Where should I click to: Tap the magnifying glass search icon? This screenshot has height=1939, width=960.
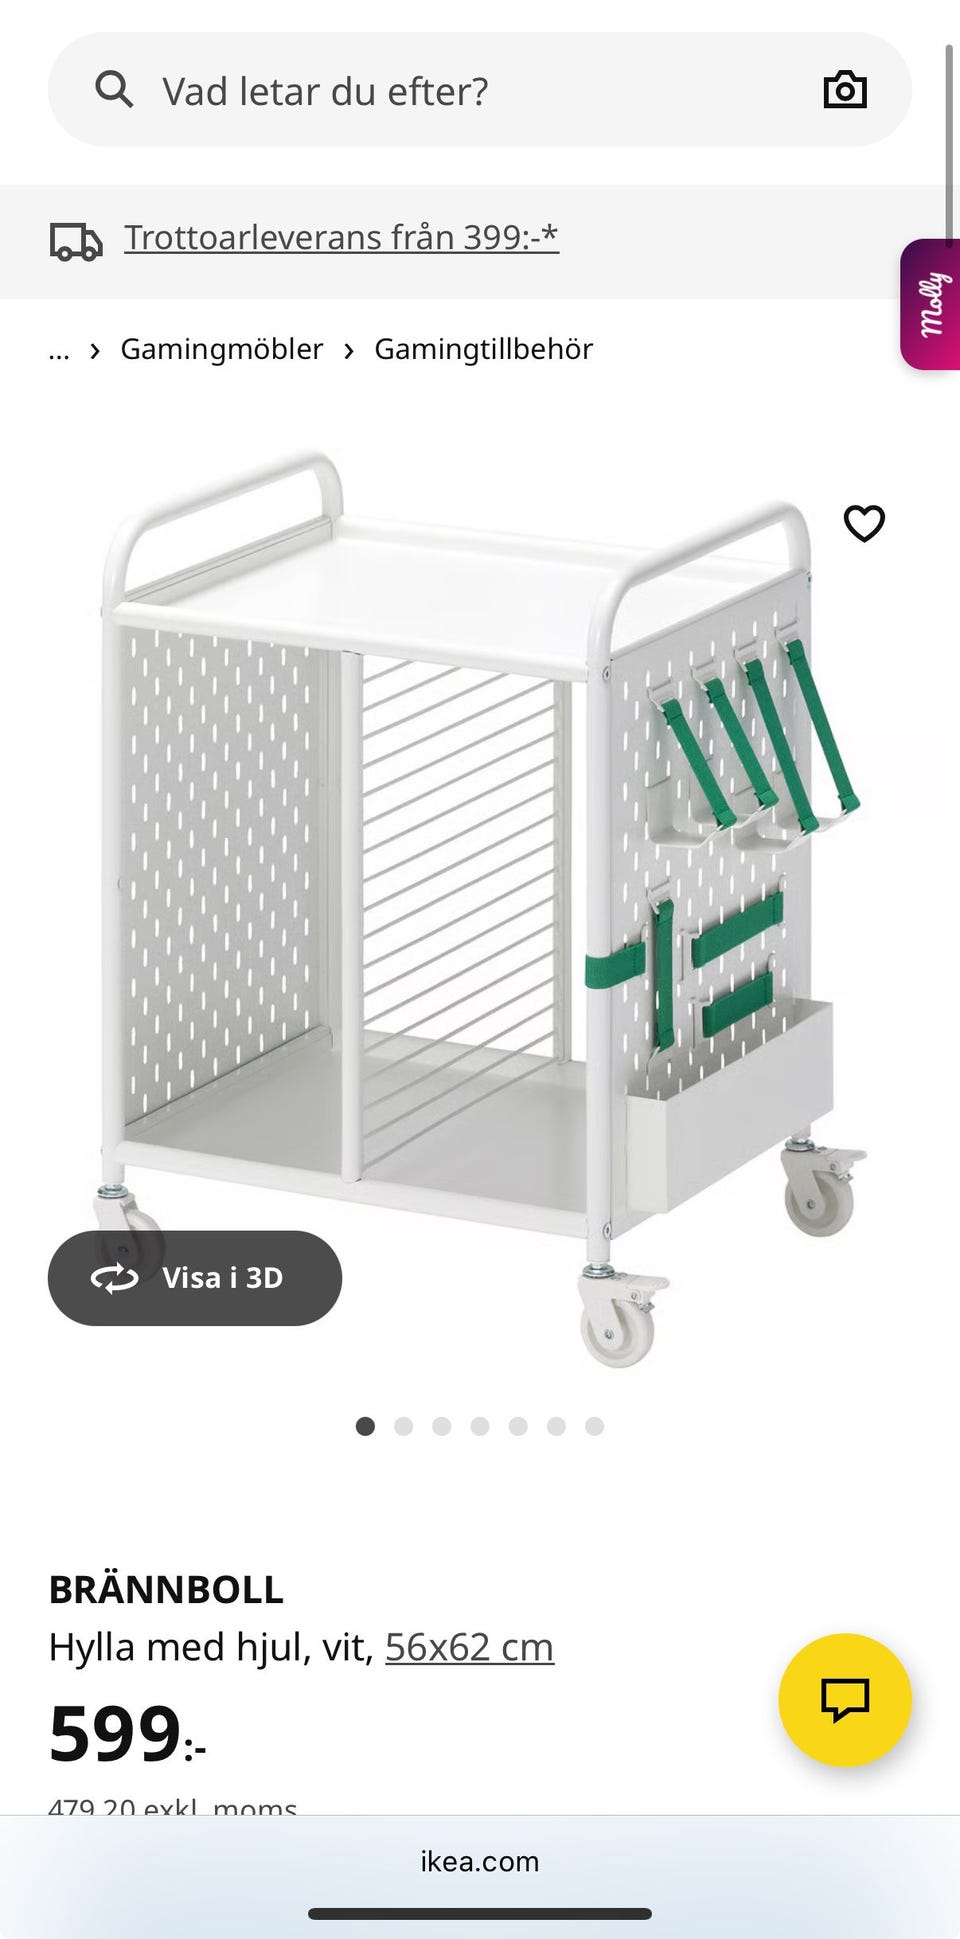coord(114,90)
